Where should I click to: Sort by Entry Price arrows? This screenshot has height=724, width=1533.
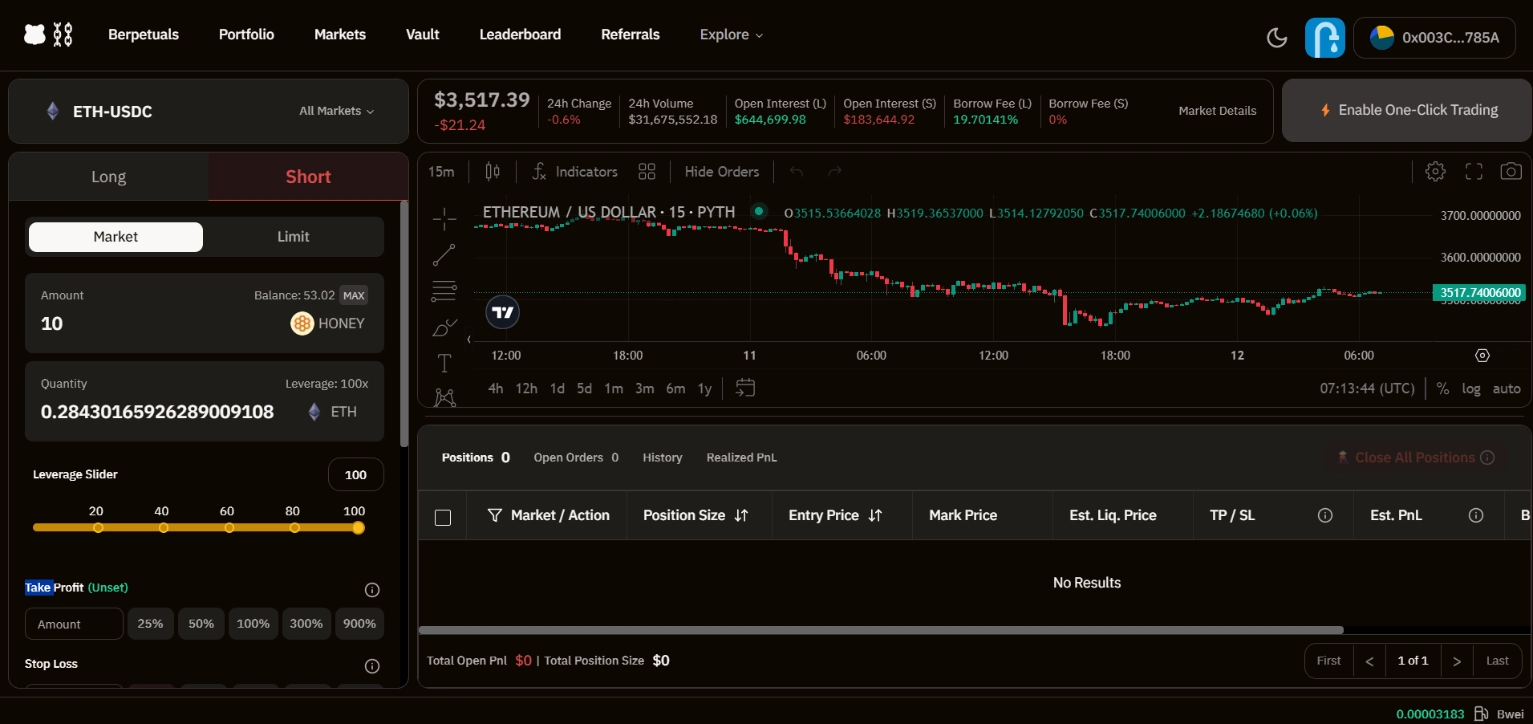click(x=875, y=515)
